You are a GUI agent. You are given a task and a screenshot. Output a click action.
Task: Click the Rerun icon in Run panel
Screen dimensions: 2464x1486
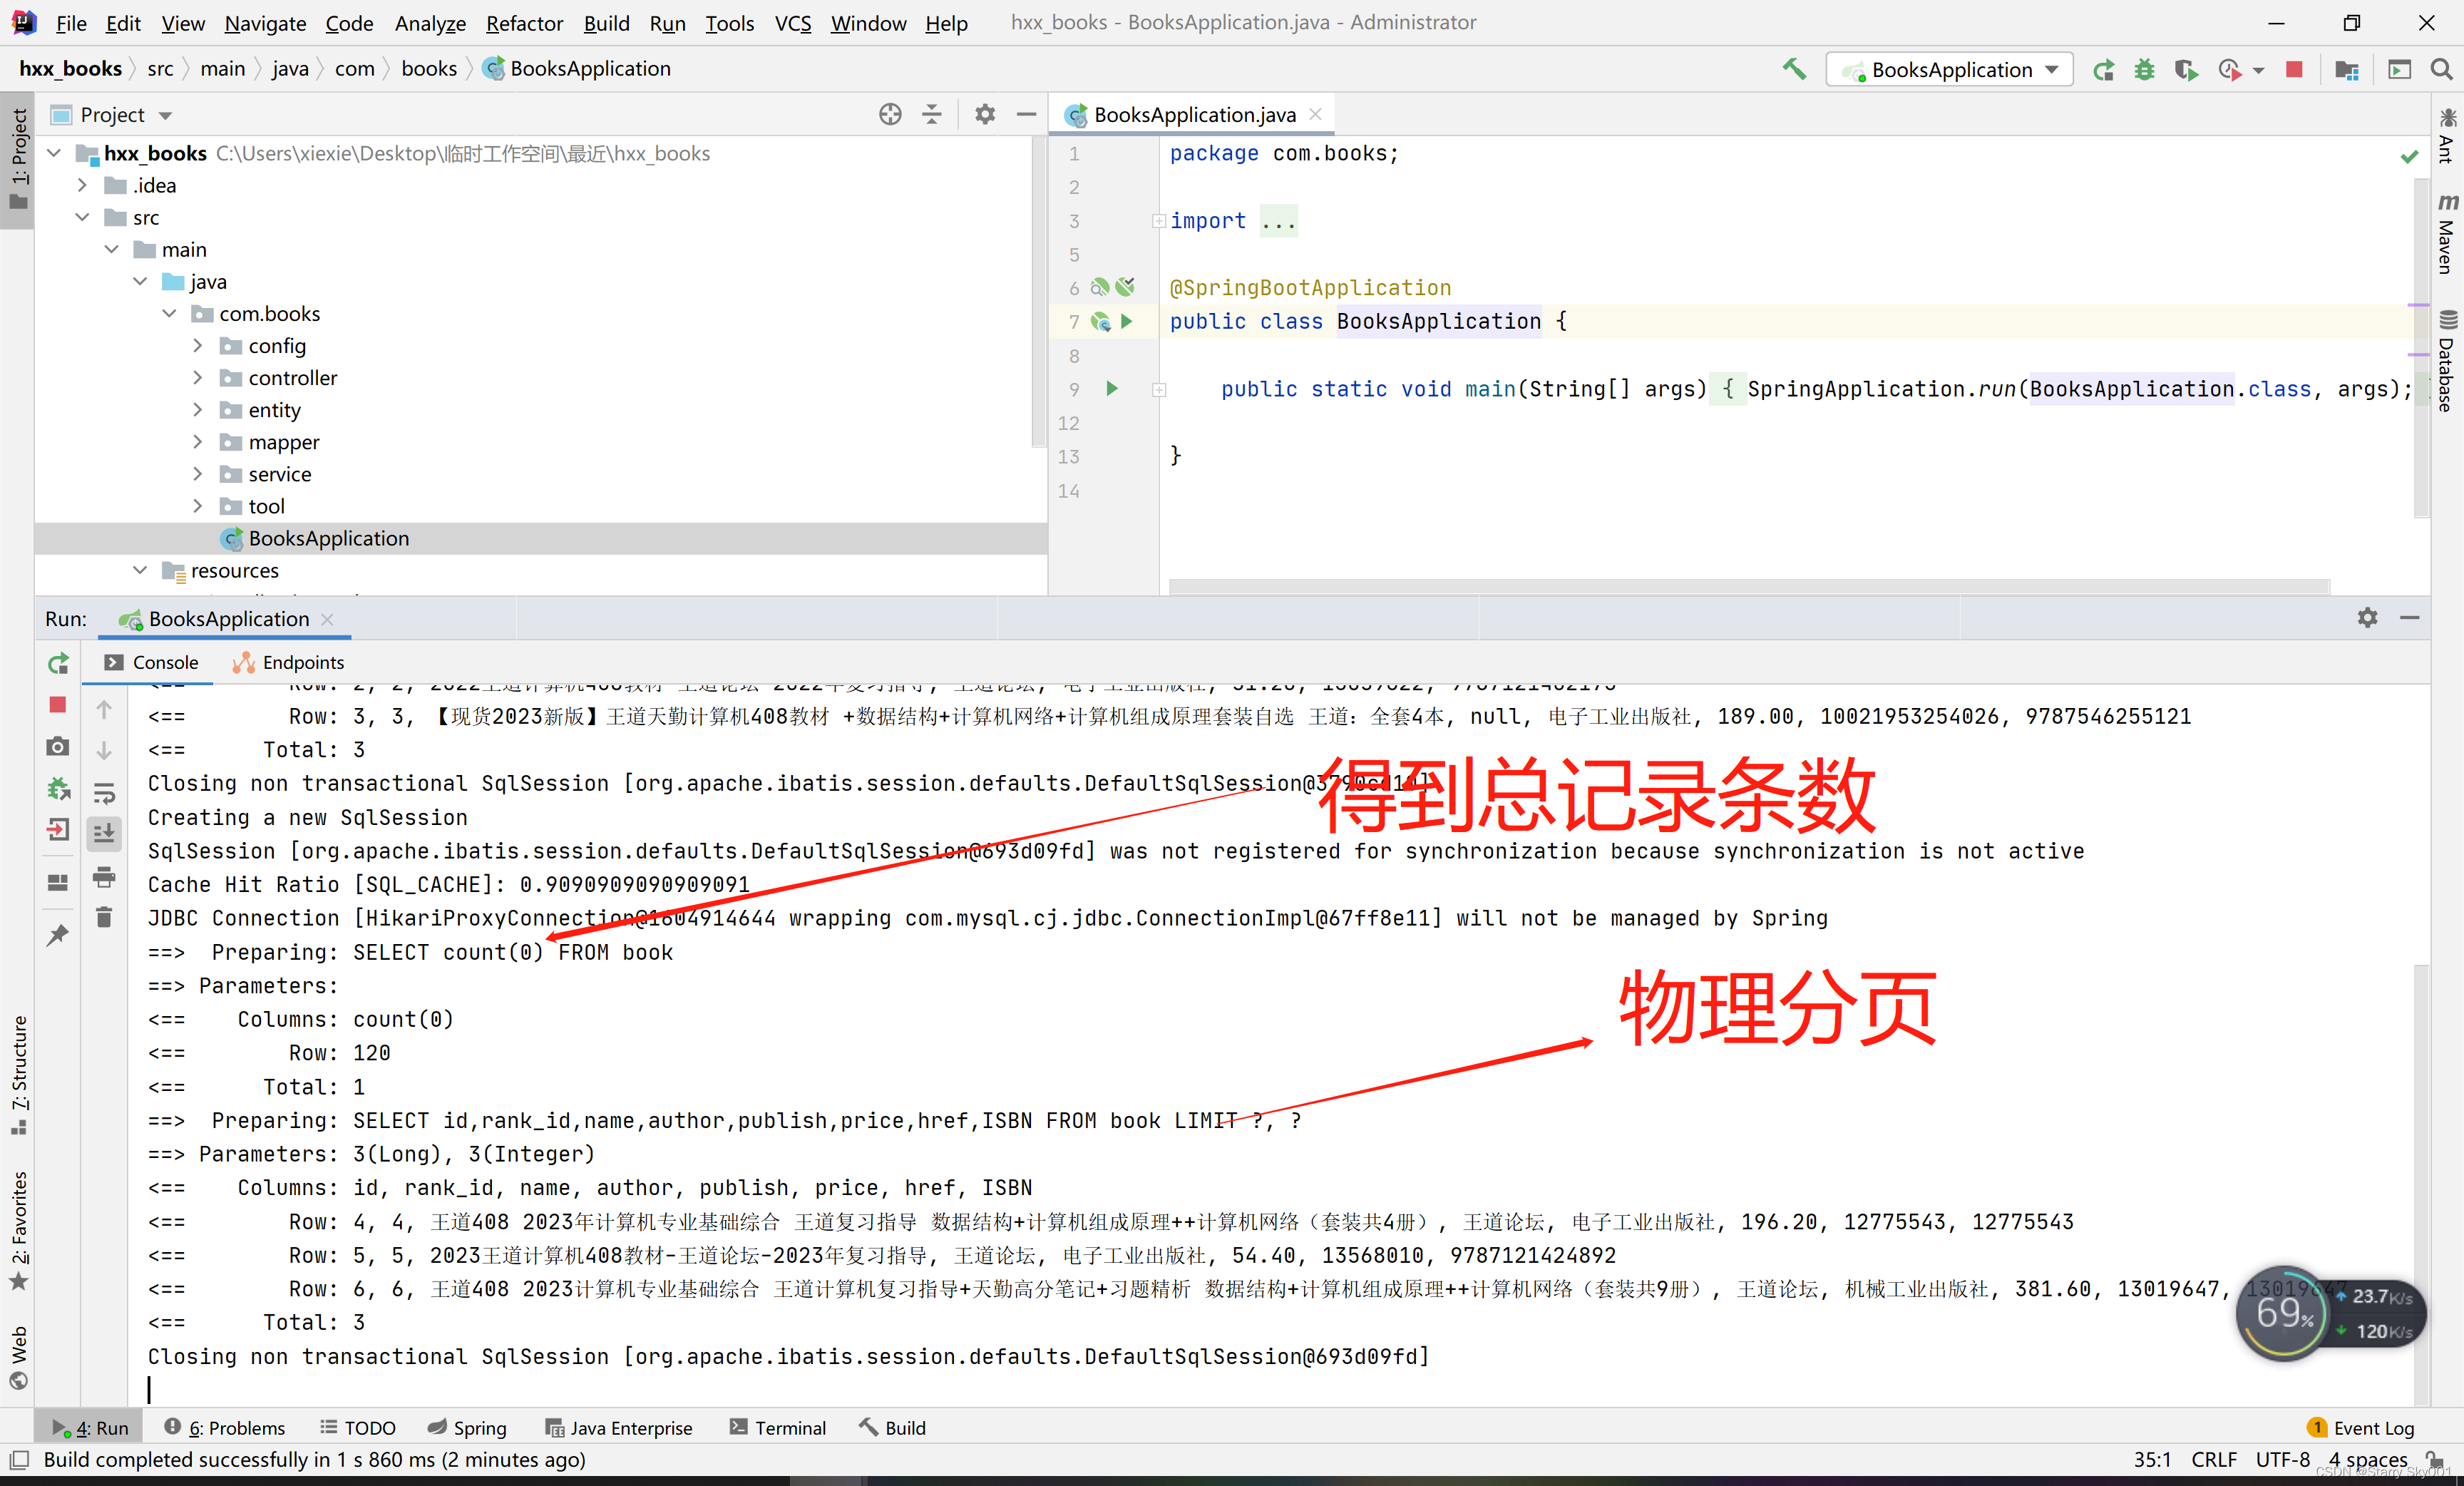tap(58, 663)
